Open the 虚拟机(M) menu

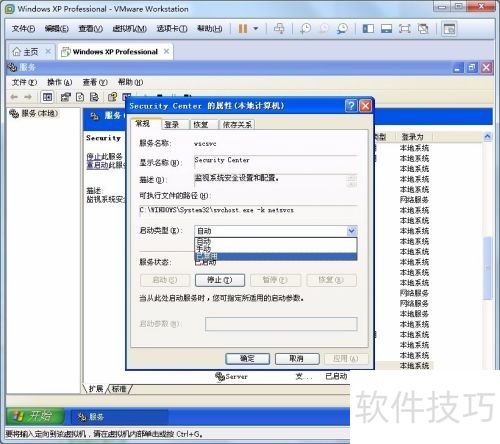tap(129, 29)
